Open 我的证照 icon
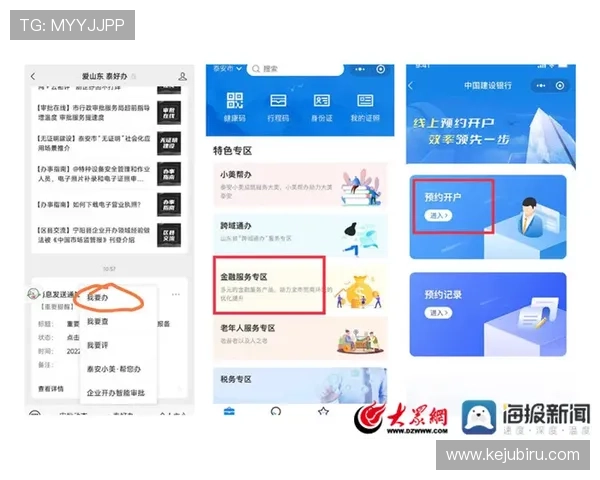600x480 pixels. click(365, 101)
